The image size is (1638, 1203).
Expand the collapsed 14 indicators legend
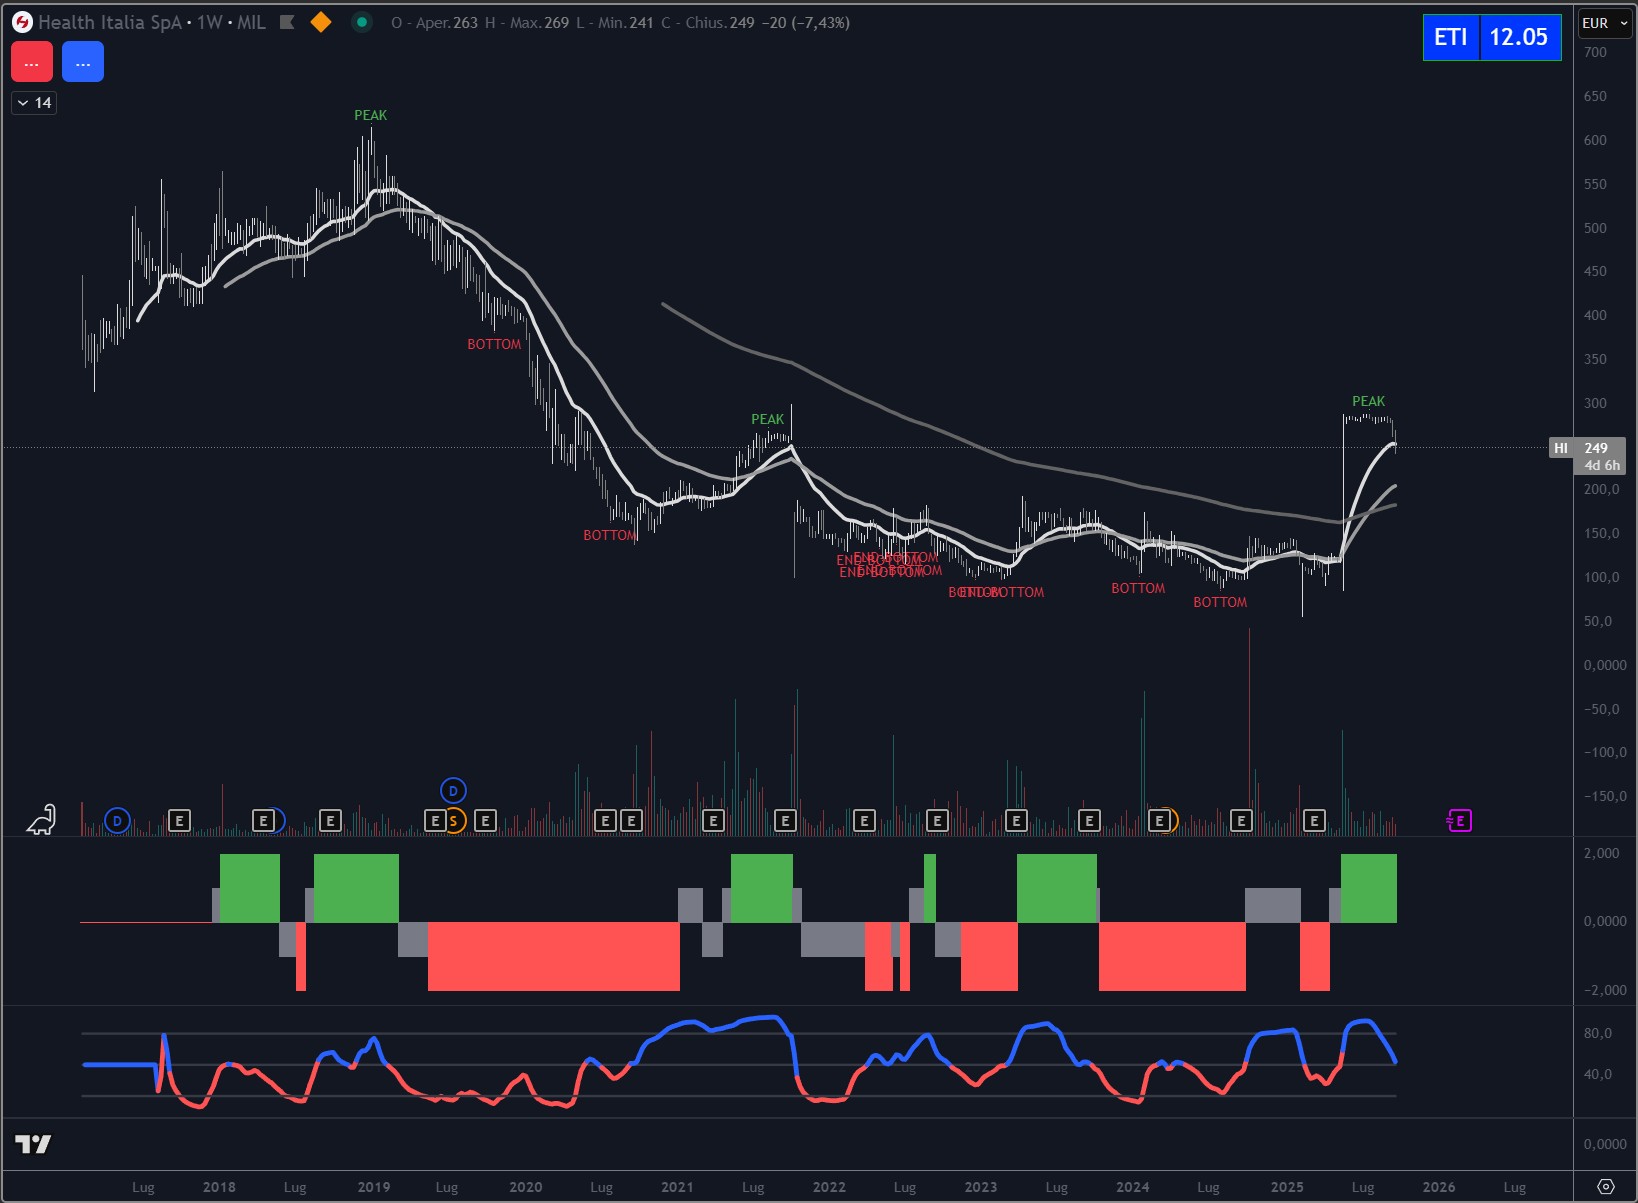coord(34,103)
